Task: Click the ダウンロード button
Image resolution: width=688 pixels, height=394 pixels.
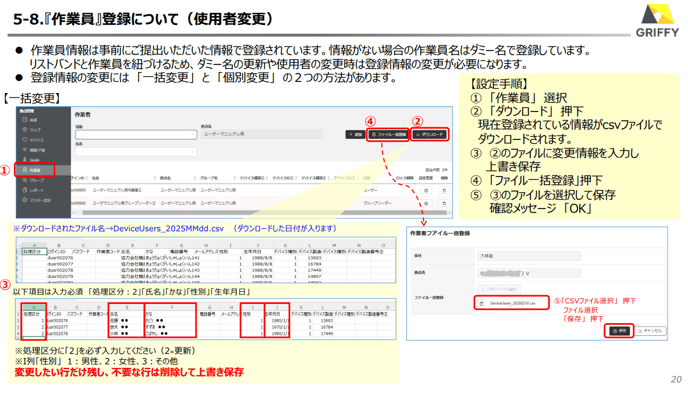Action: tap(430, 134)
